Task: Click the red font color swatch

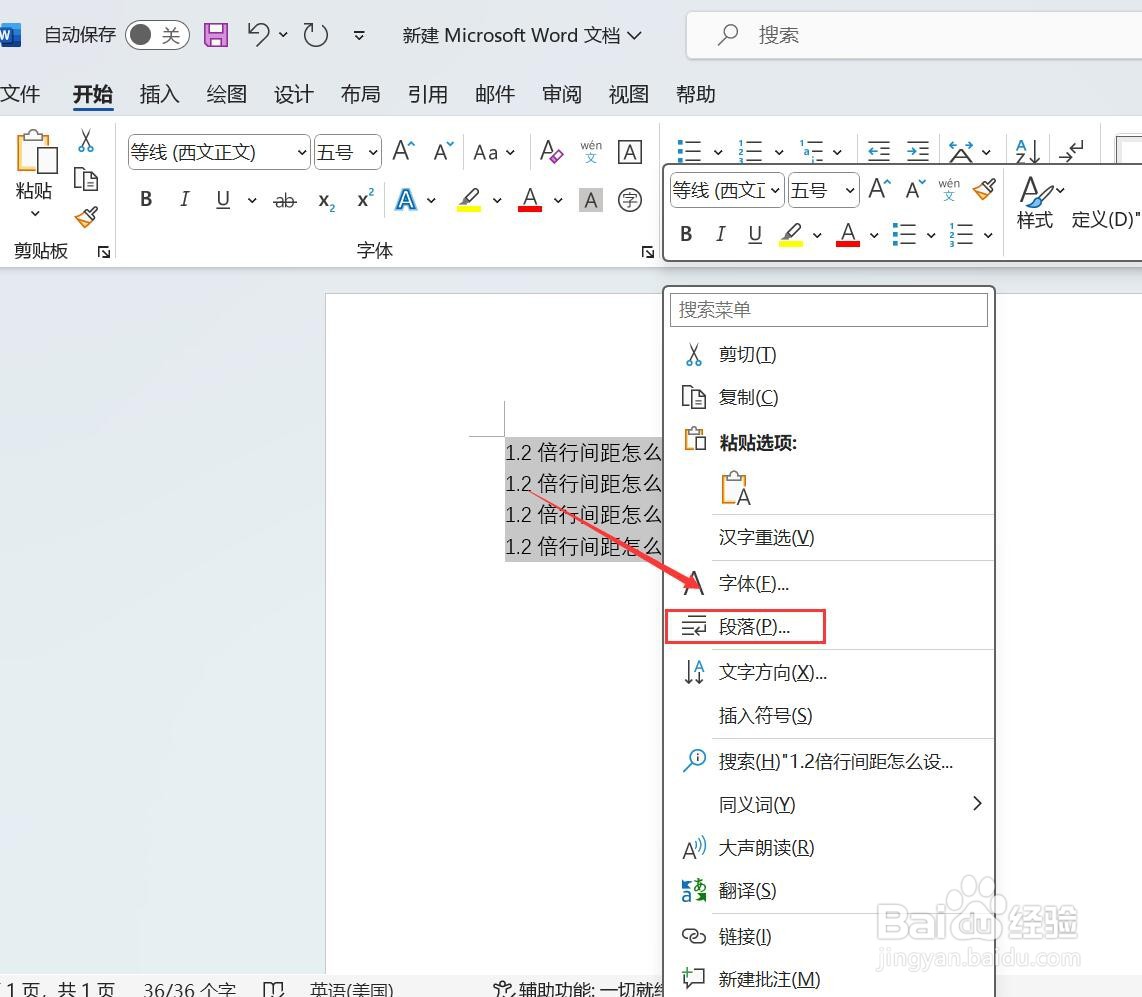Action: click(x=529, y=200)
